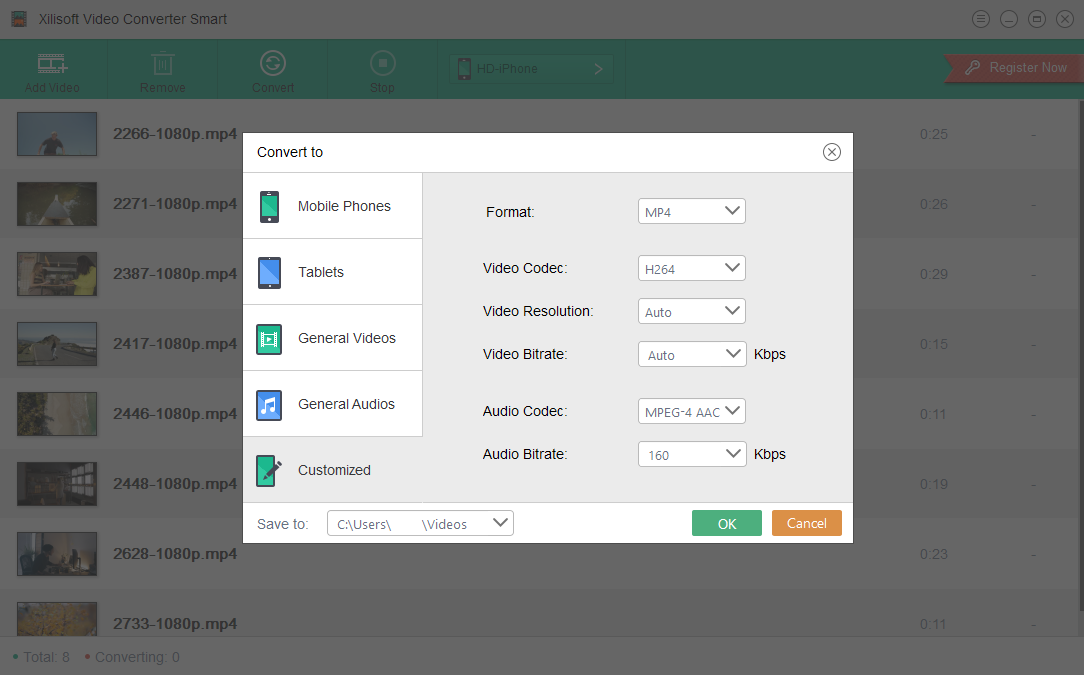
Task: Open the Audio Codec dropdown
Action: [x=692, y=411]
